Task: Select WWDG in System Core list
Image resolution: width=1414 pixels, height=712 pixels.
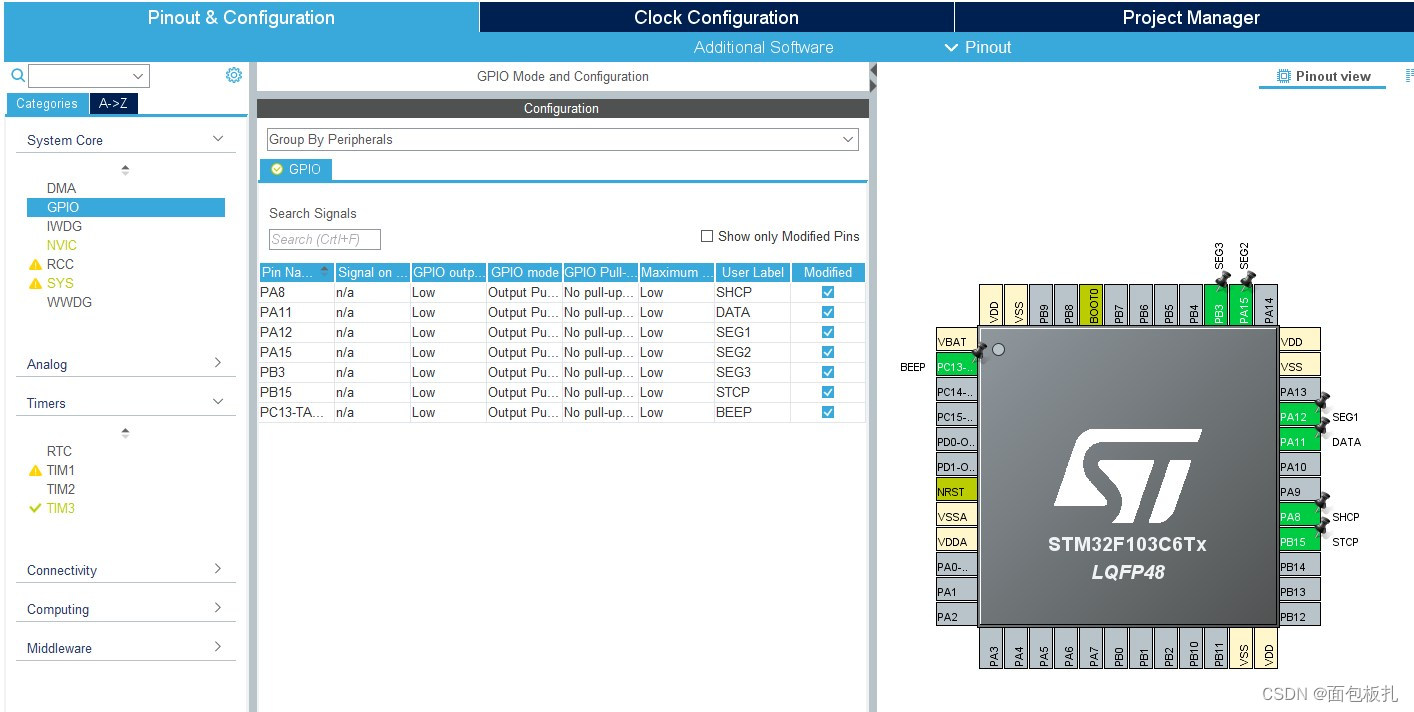Action: pyautogui.click(x=69, y=302)
